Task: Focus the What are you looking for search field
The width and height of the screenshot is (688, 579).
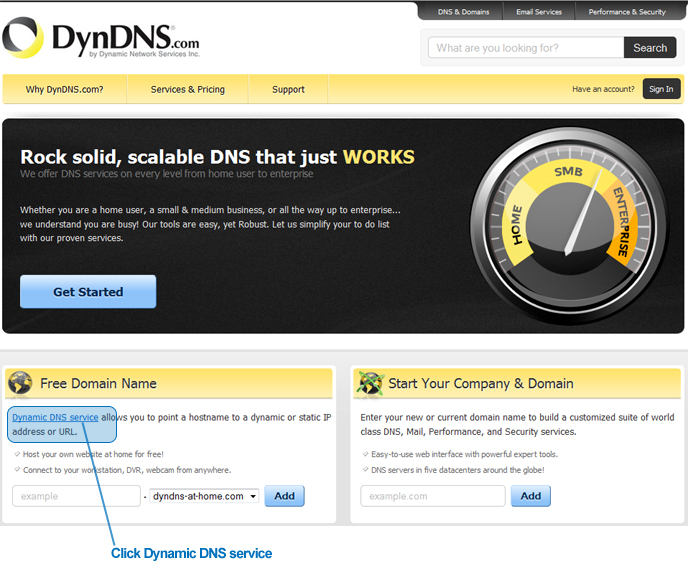Action: click(526, 48)
